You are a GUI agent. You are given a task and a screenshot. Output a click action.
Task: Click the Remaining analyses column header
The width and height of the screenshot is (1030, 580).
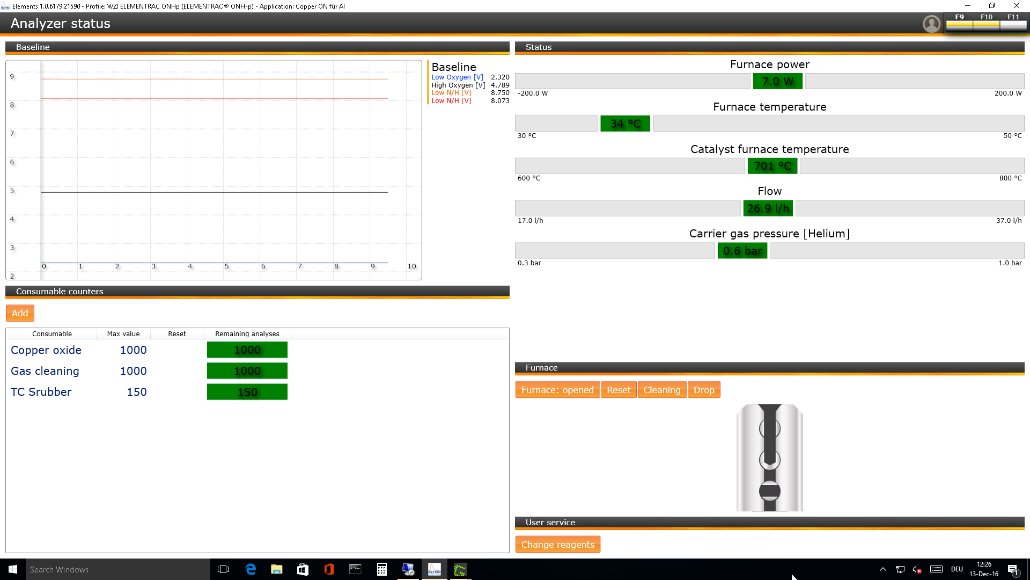[x=247, y=333]
